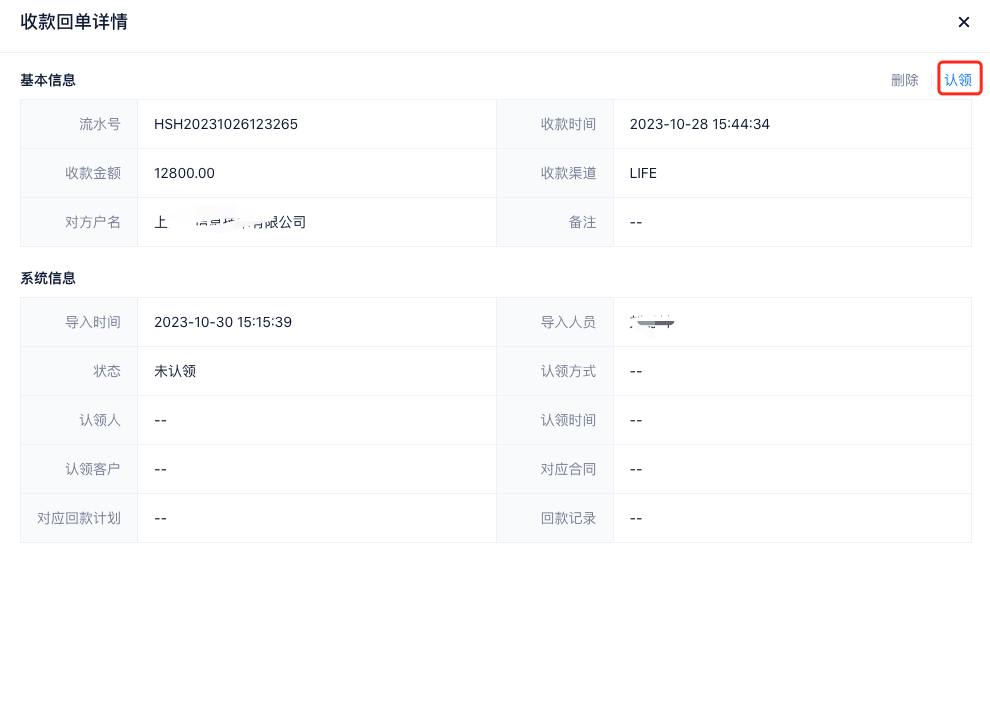Image resolution: width=990 pixels, height=721 pixels.
Task: Click the 导入人员 name value
Action: point(652,322)
